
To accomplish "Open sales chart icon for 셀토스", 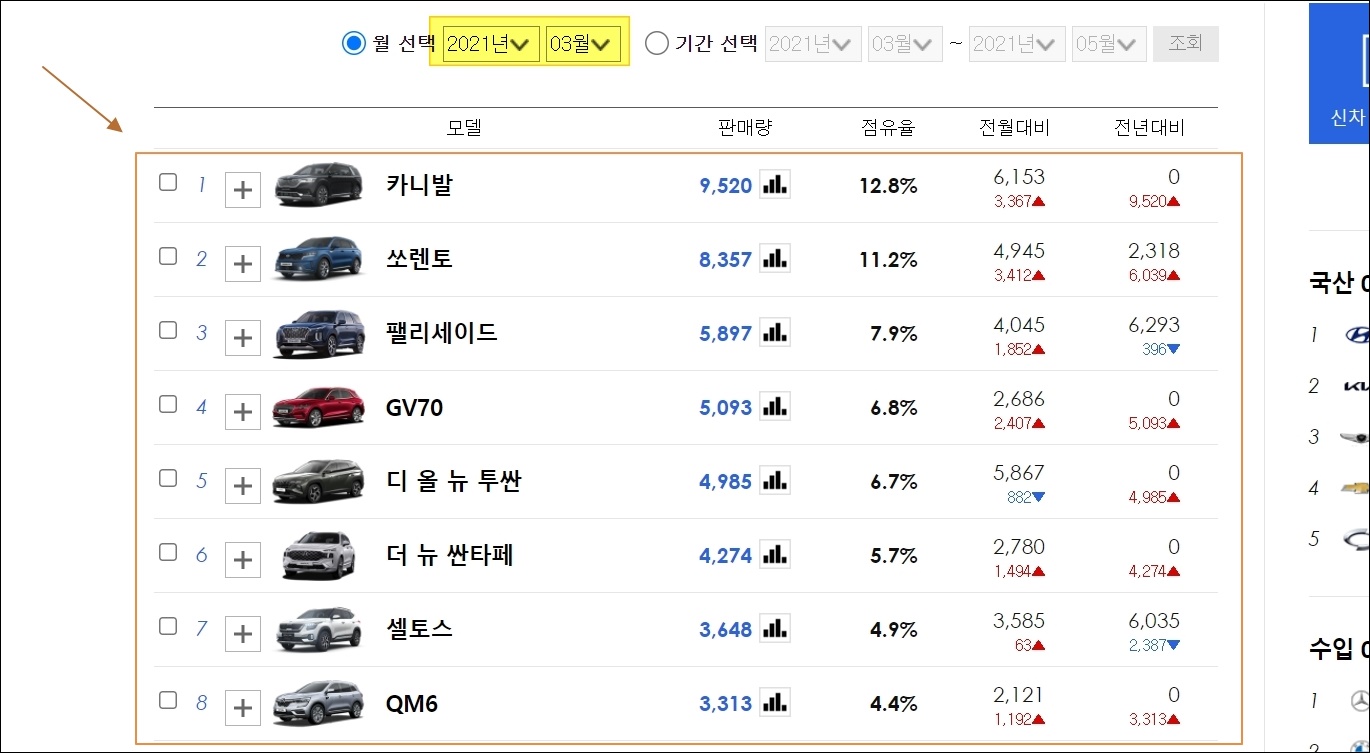I will [775, 628].
